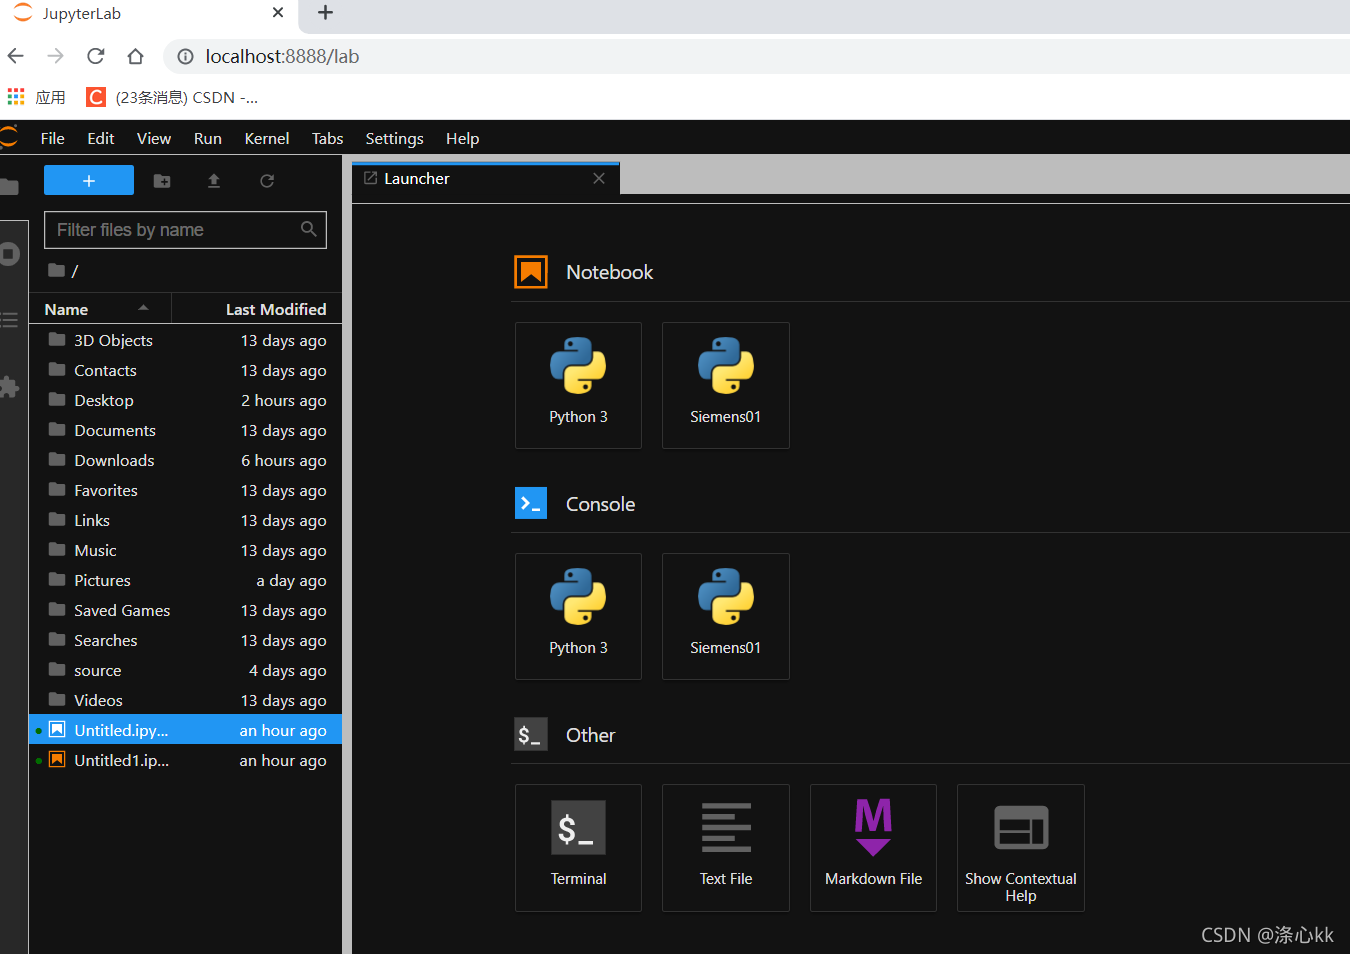Open the View menu
The width and height of the screenshot is (1350, 954).
tap(154, 138)
